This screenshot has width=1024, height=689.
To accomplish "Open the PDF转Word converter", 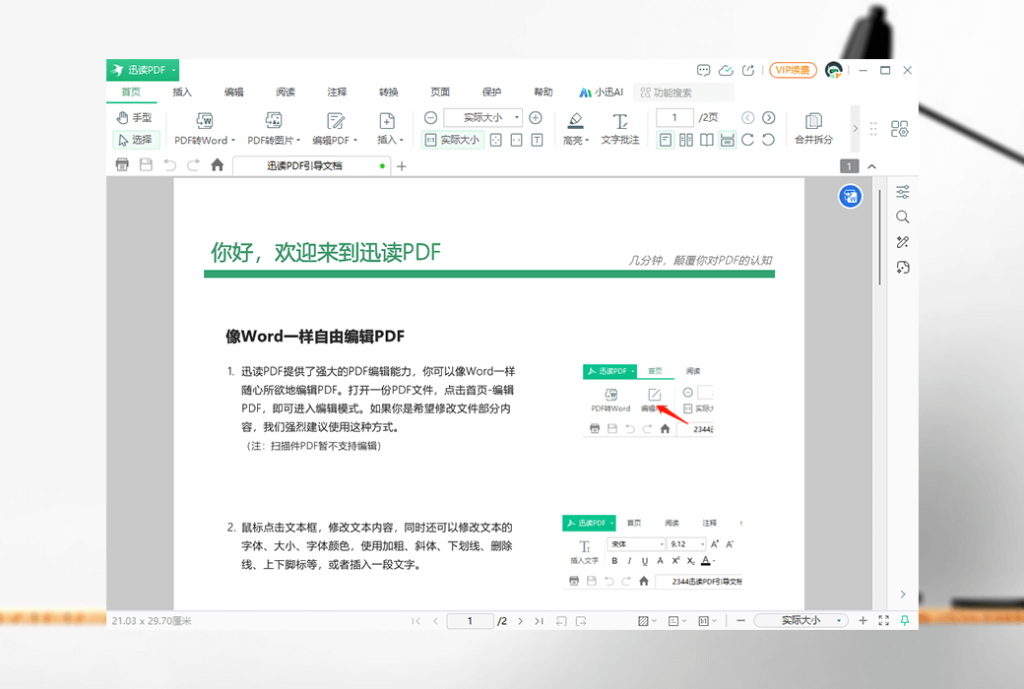I will 204,128.
